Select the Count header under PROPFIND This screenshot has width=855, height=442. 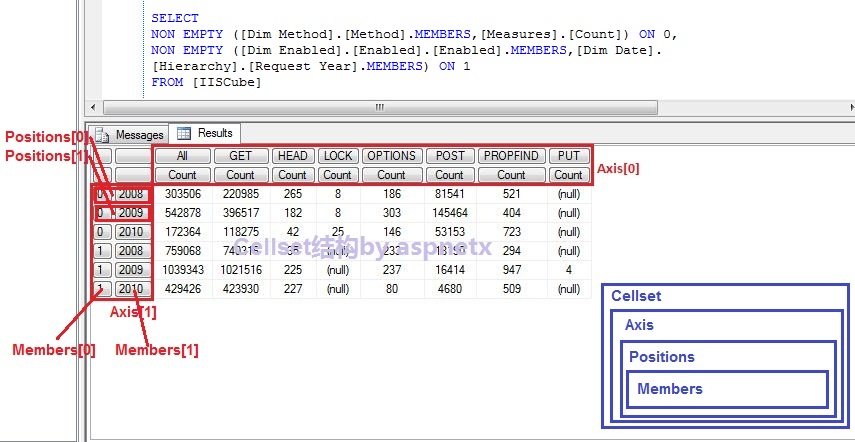pos(511,175)
